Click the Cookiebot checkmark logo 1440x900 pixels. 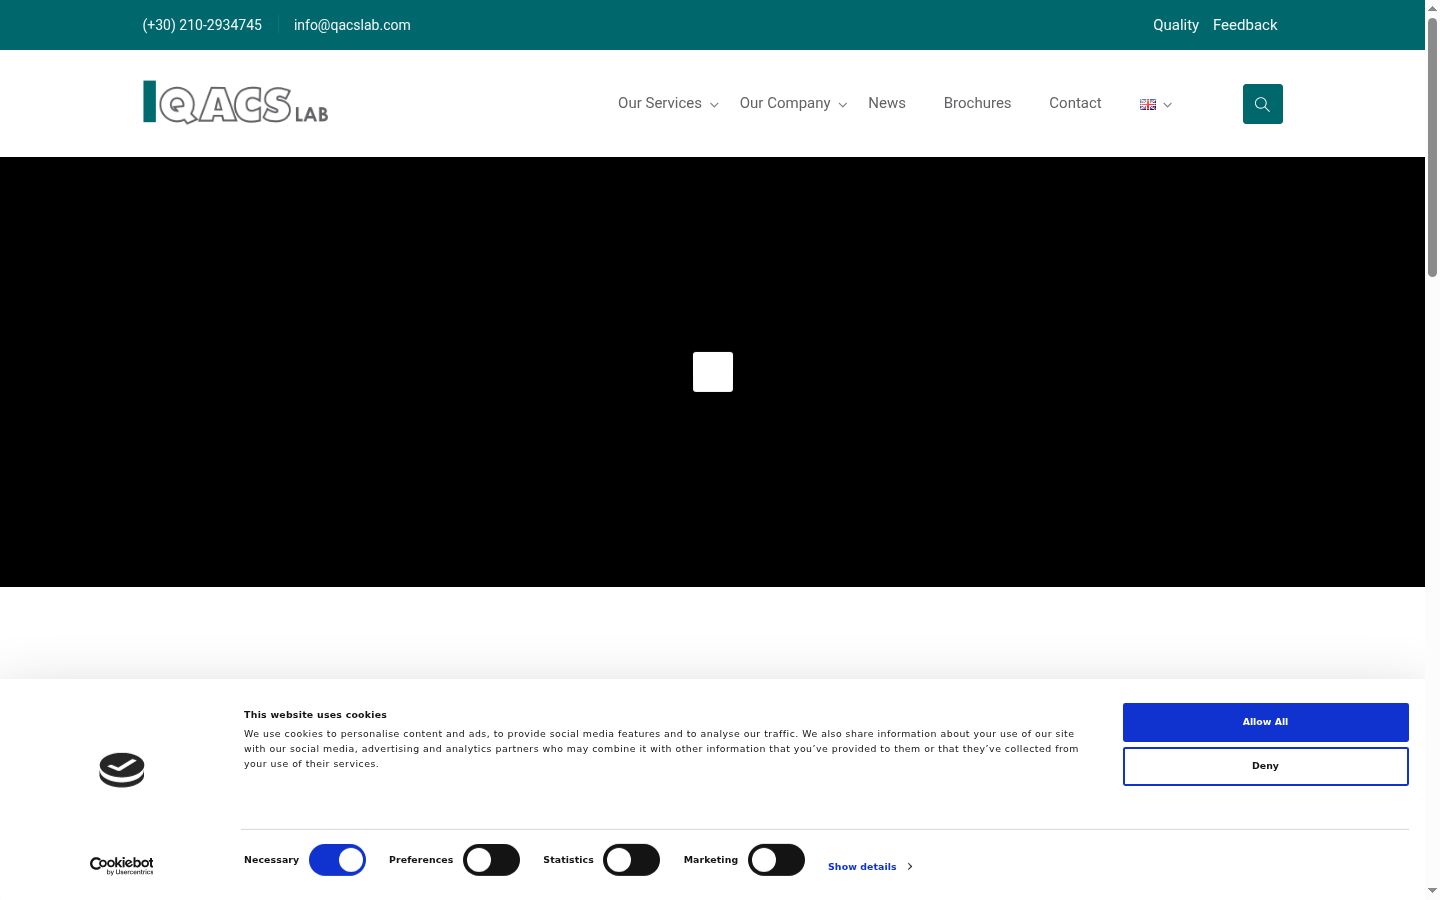pos(122,770)
